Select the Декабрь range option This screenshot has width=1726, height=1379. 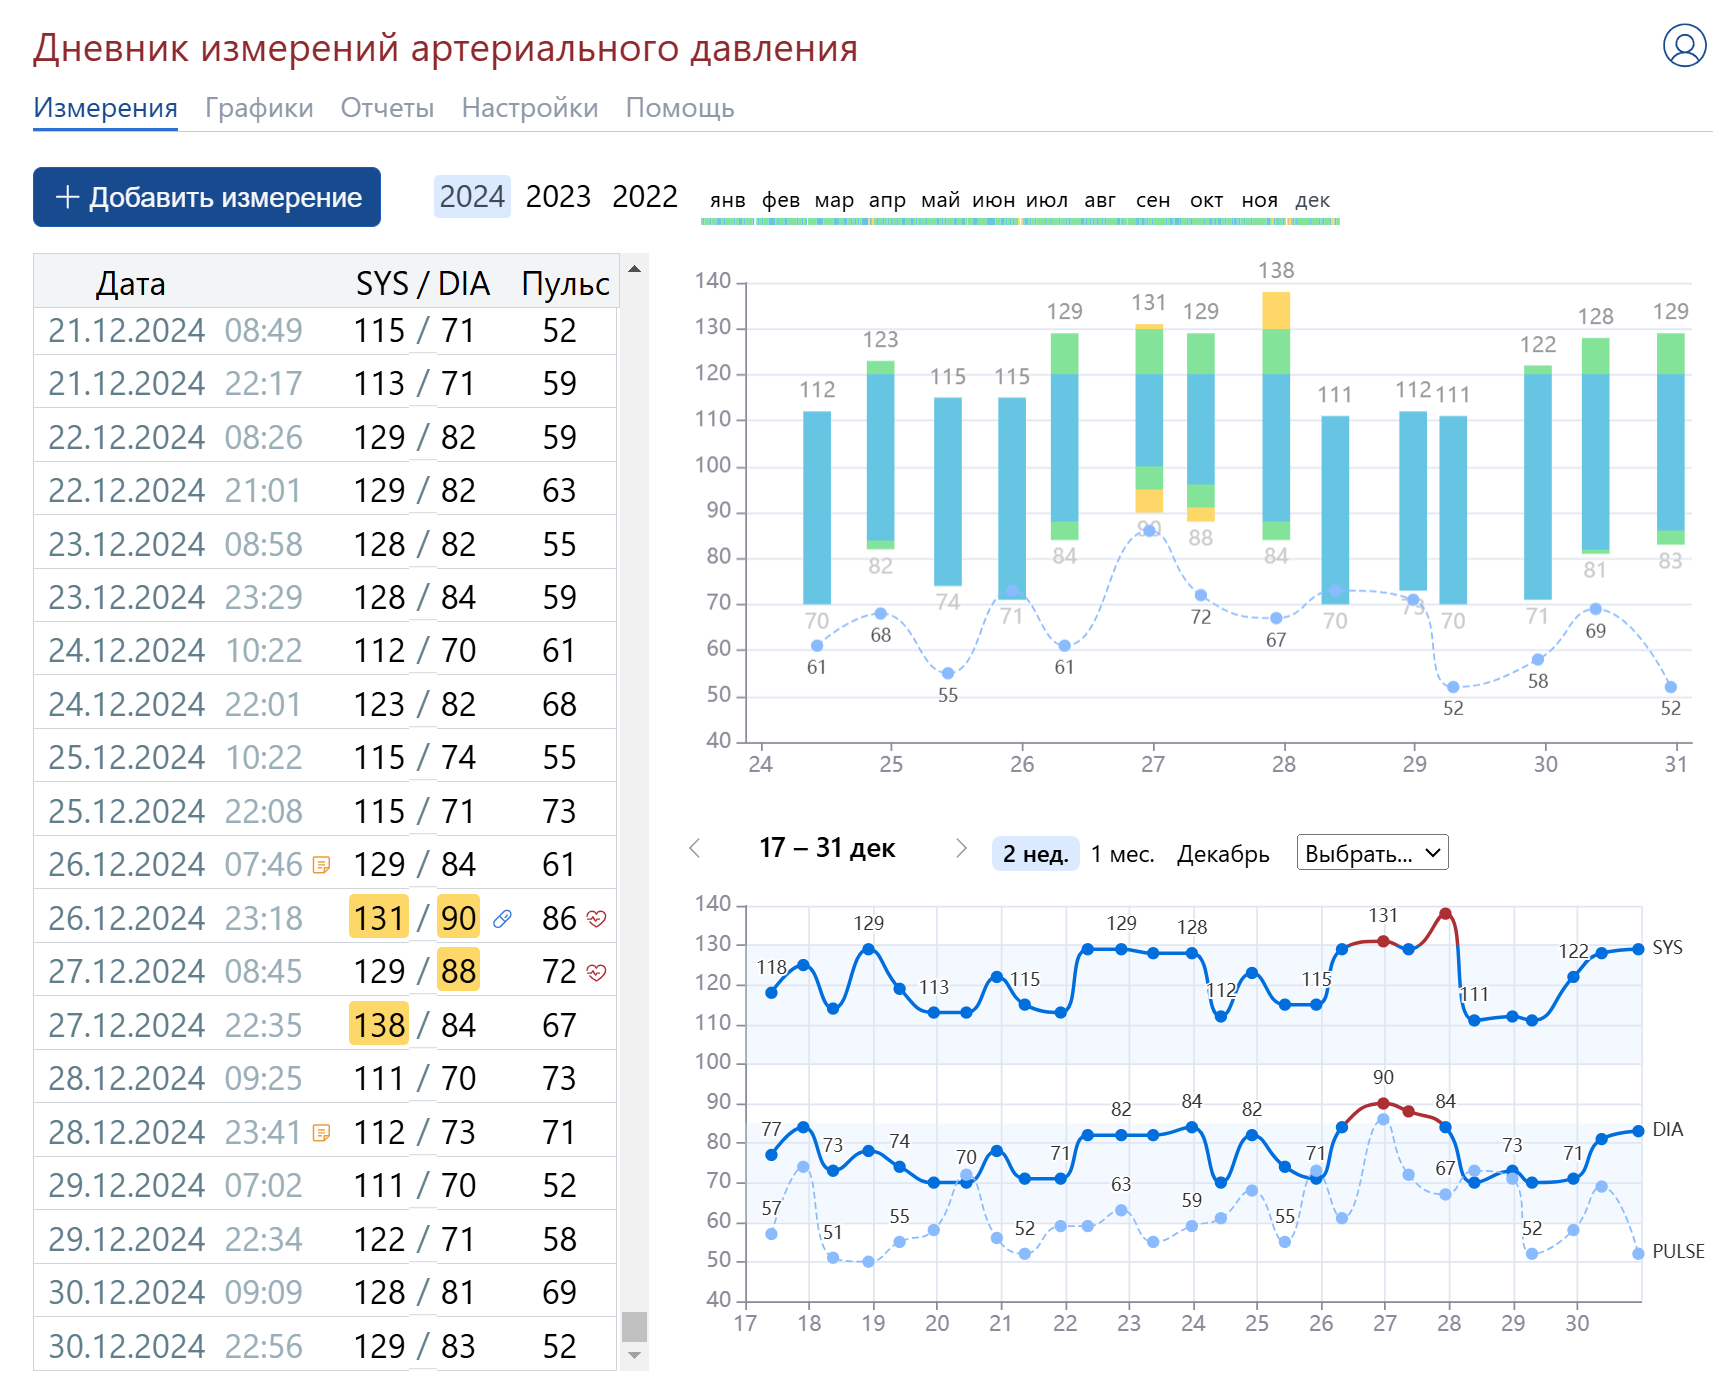(x=1222, y=854)
